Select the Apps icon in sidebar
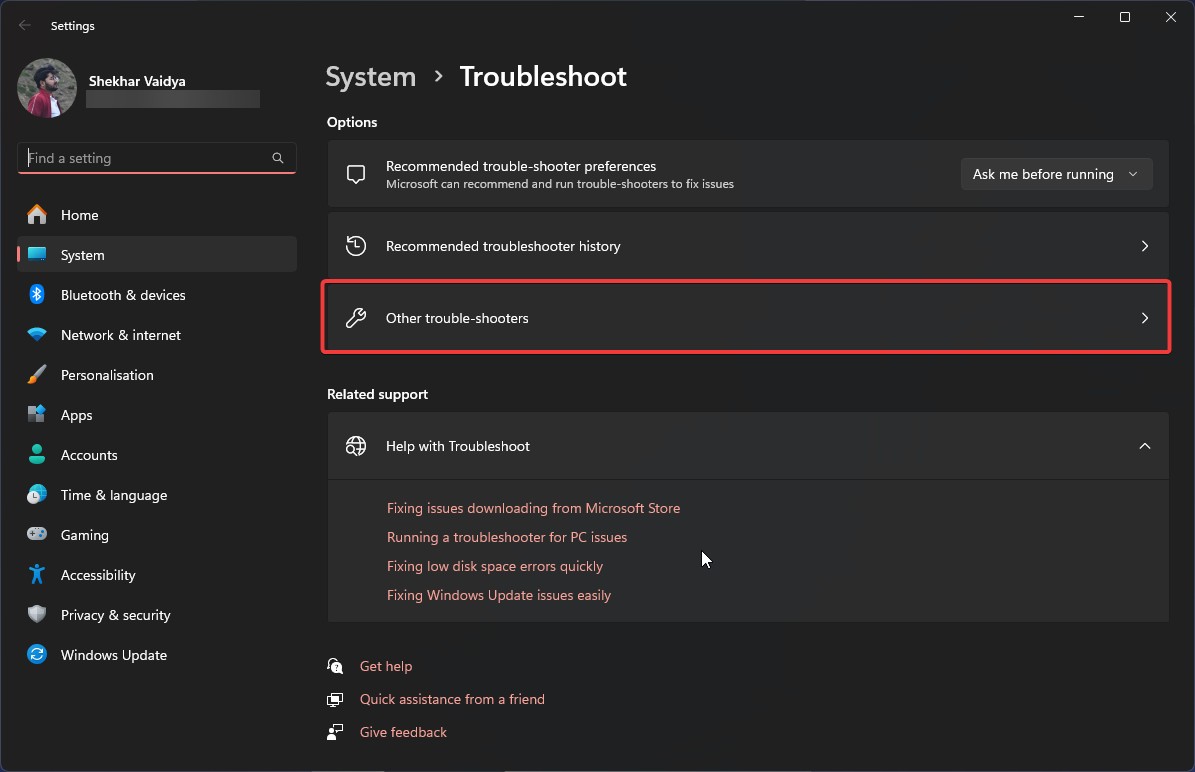 click(37, 414)
